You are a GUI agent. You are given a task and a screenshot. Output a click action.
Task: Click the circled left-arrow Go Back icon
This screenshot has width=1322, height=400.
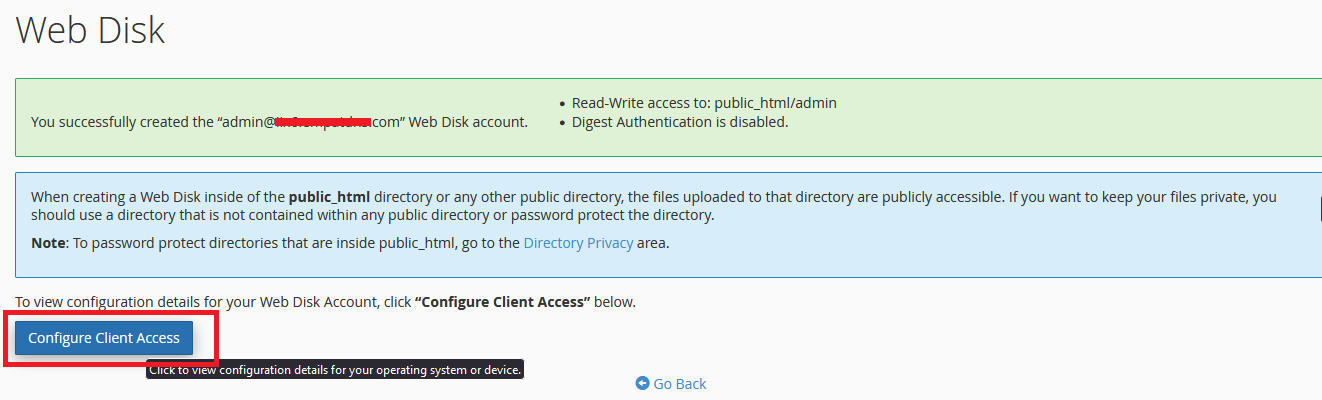(642, 384)
